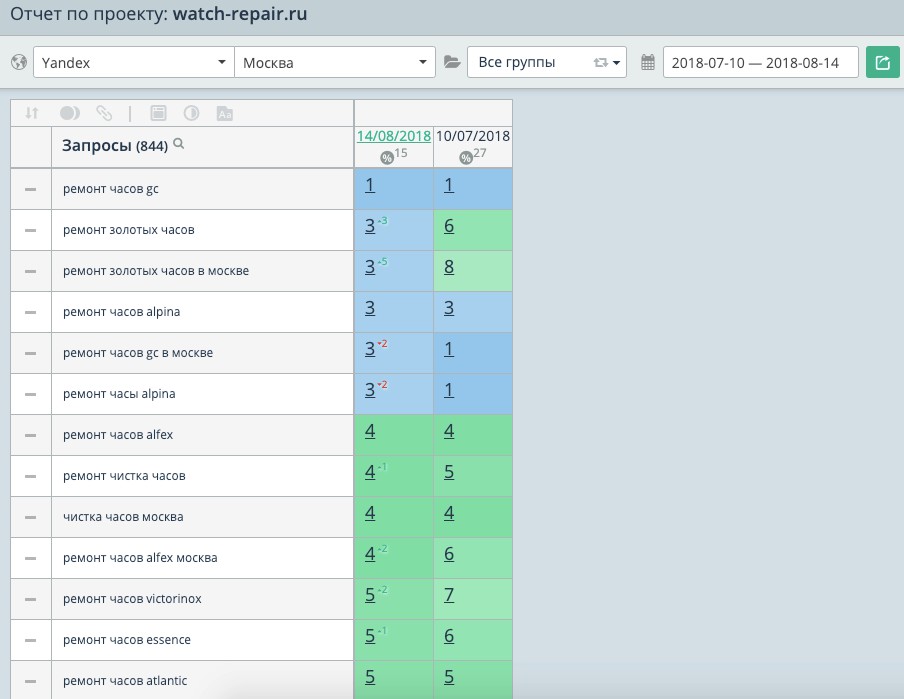Click the window layout toolbar icon
Image resolution: width=904 pixels, height=699 pixels.
pyautogui.click(x=158, y=113)
